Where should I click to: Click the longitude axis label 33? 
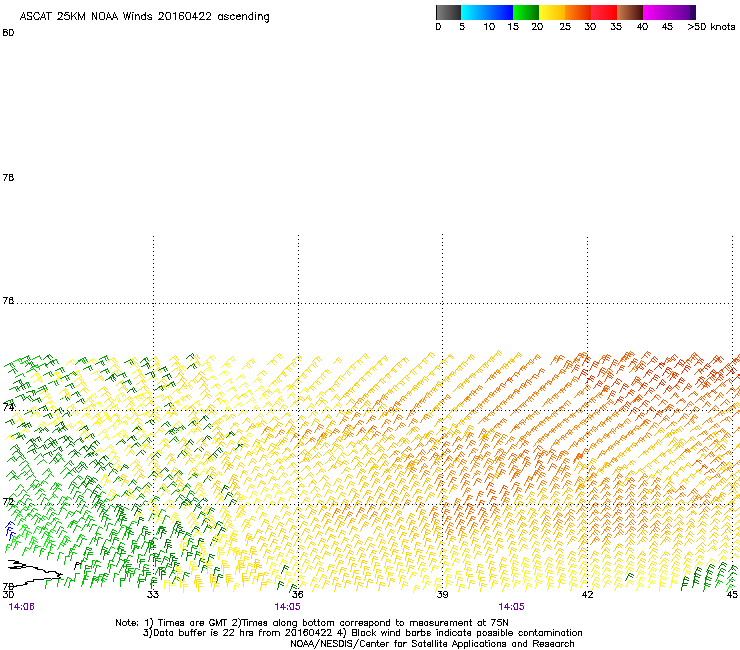(x=152, y=594)
